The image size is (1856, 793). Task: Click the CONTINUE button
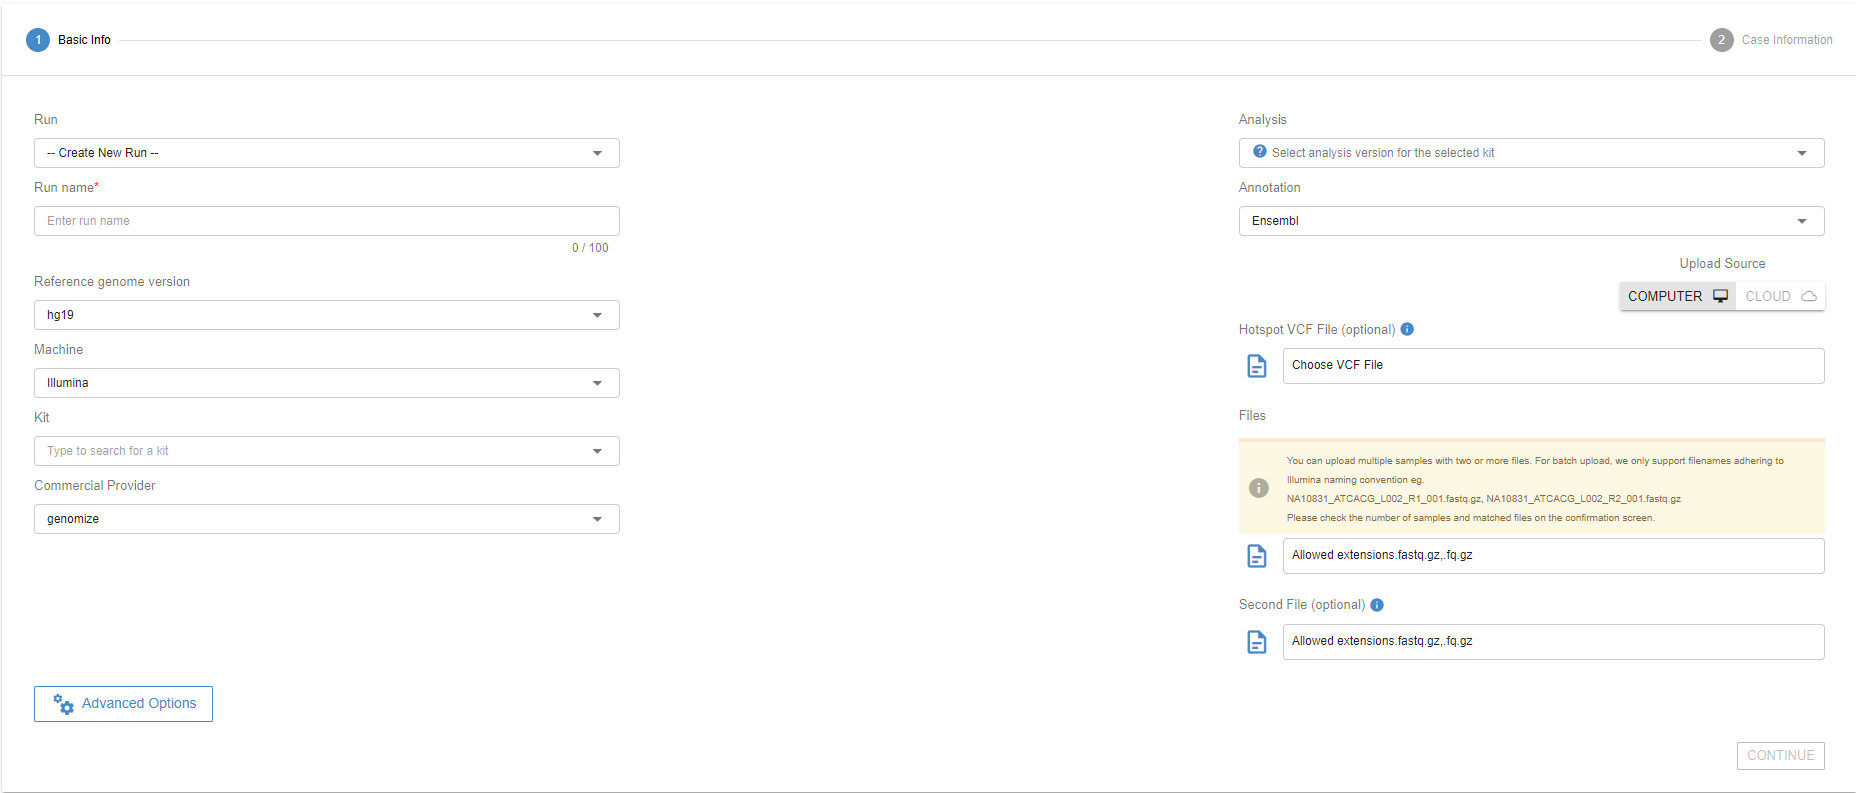[1781, 756]
